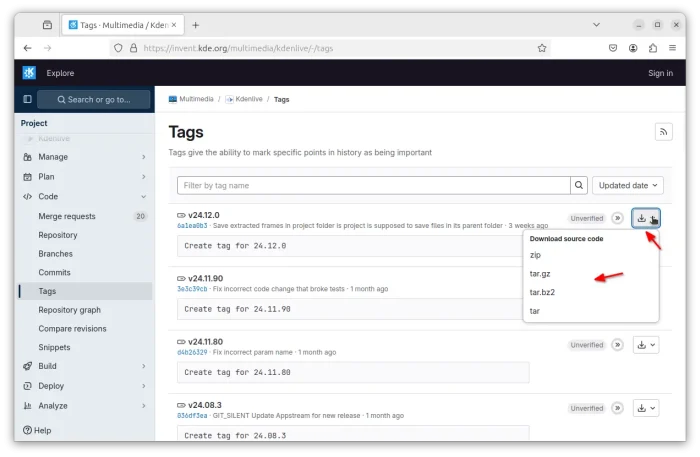700x457 pixels.
Task: Click the padlock site info icon
Action: coord(133,48)
